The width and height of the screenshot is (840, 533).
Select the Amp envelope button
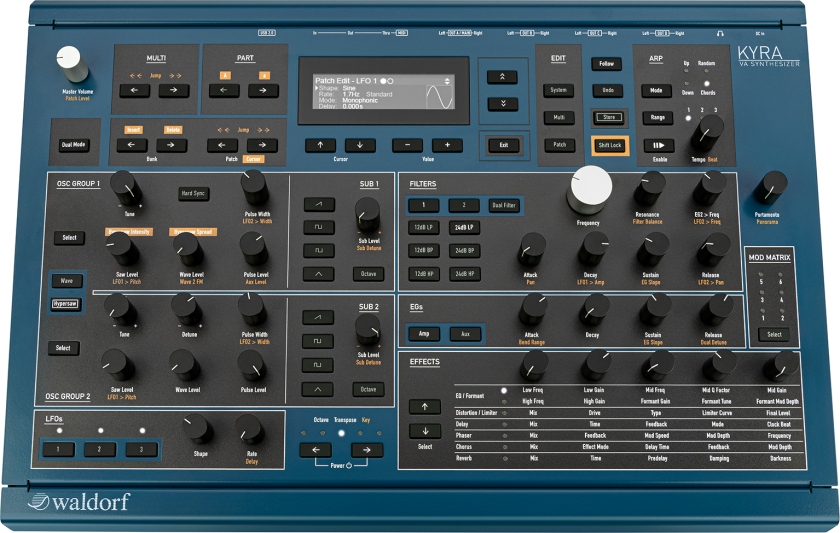click(x=424, y=334)
